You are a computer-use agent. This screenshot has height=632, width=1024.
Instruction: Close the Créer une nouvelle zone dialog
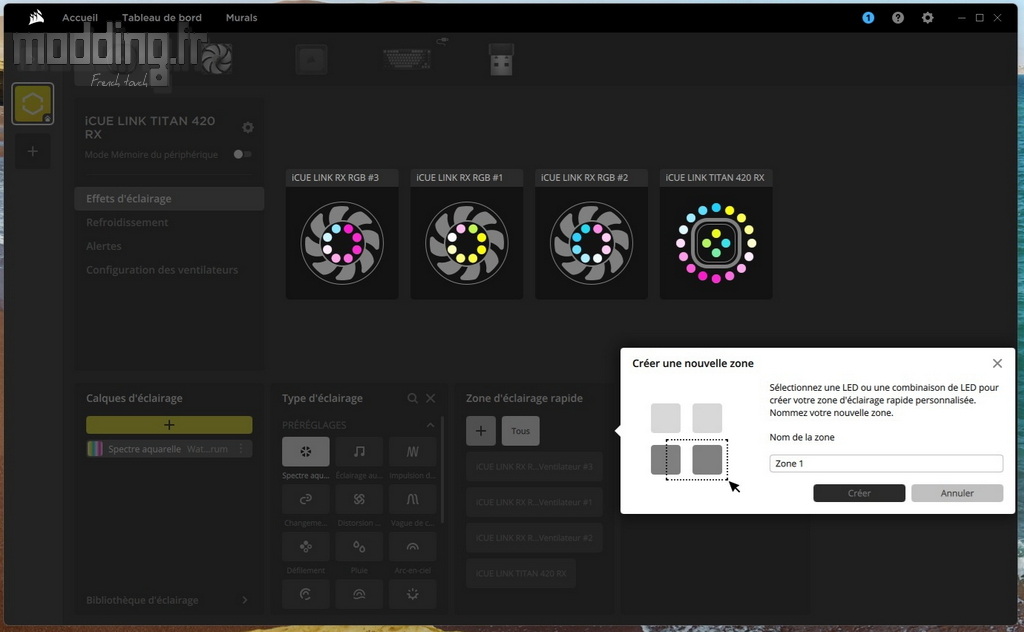(x=997, y=364)
